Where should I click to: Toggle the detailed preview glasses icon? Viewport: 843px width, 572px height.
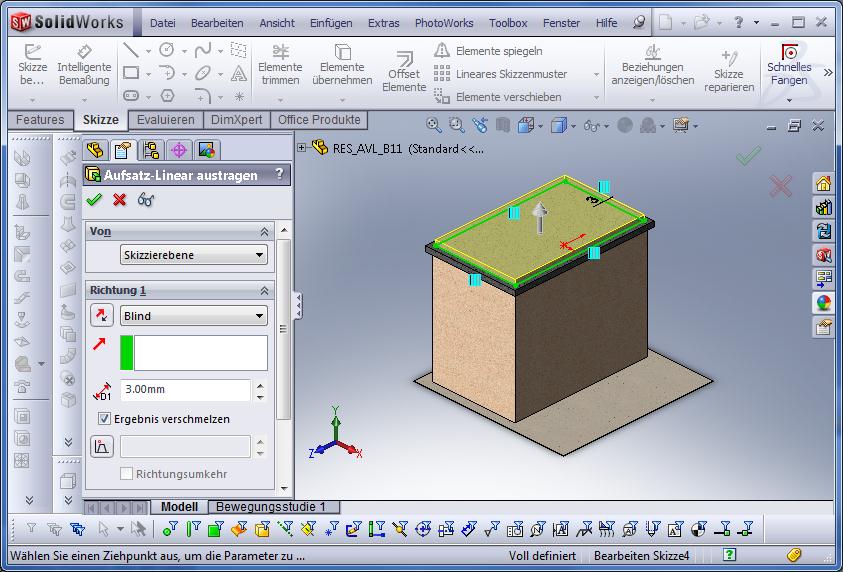pyautogui.click(x=146, y=200)
